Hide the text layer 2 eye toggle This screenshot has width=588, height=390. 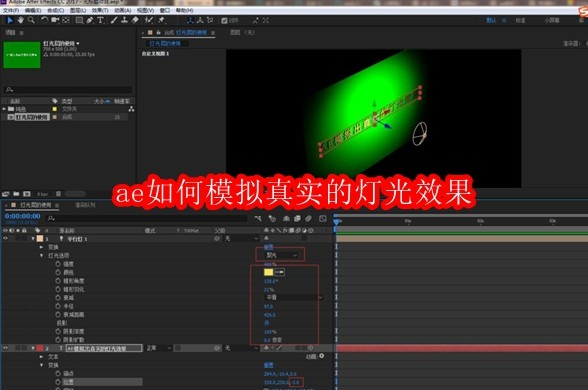[x=5, y=348]
